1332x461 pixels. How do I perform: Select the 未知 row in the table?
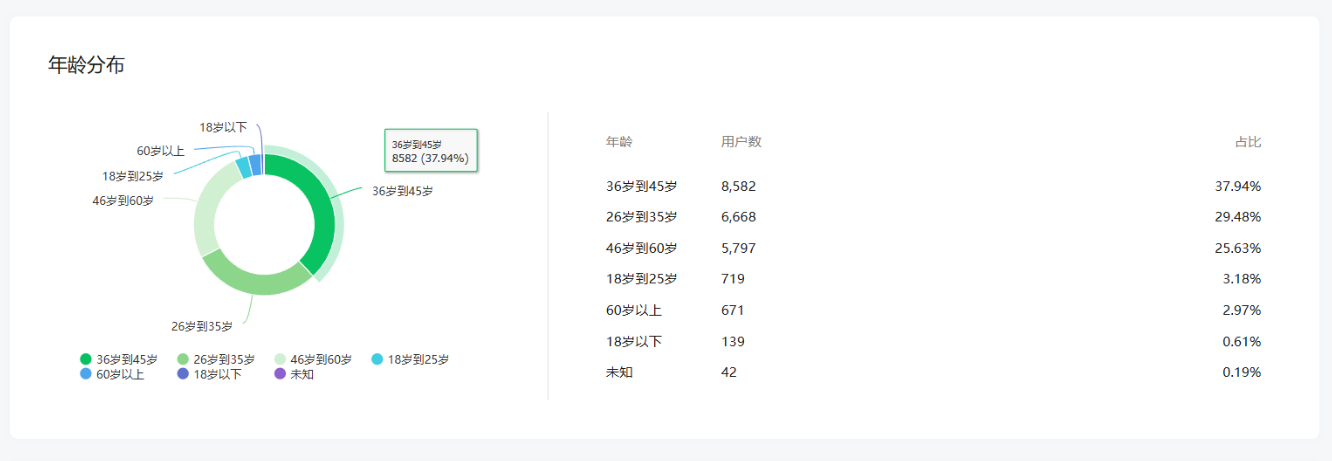619,372
